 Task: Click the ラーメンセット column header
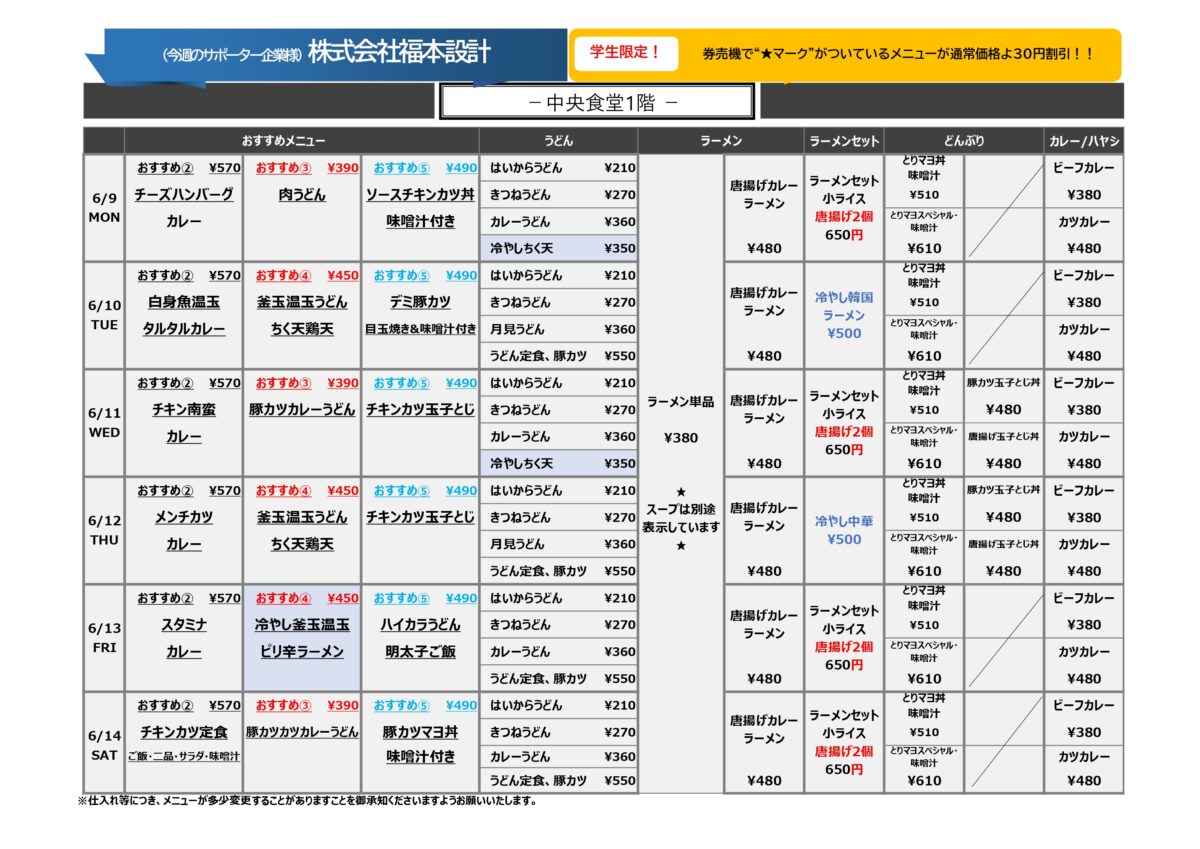[844, 141]
